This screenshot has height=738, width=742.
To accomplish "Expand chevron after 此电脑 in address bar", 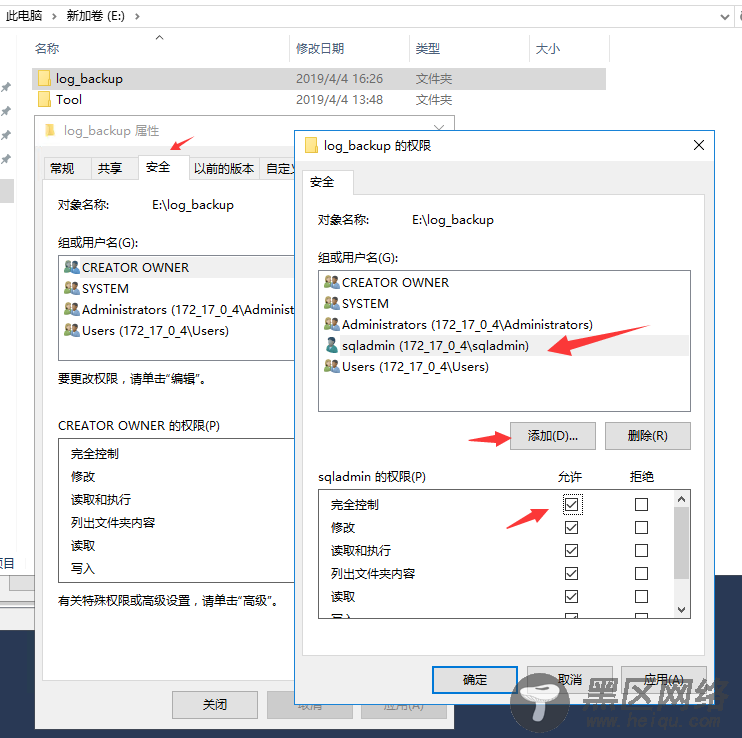I will [54, 17].
